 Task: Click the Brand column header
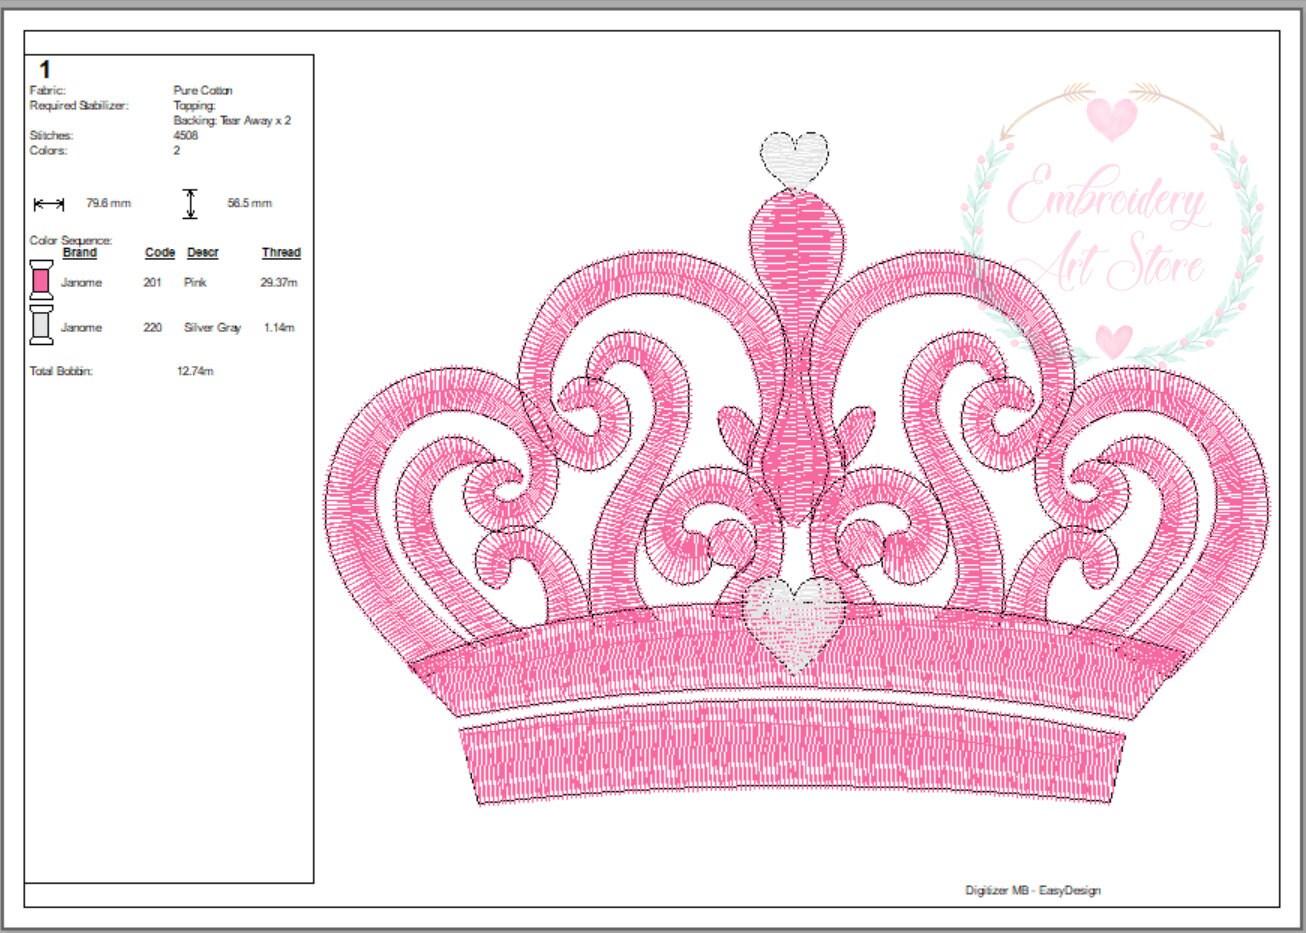pos(82,253)
